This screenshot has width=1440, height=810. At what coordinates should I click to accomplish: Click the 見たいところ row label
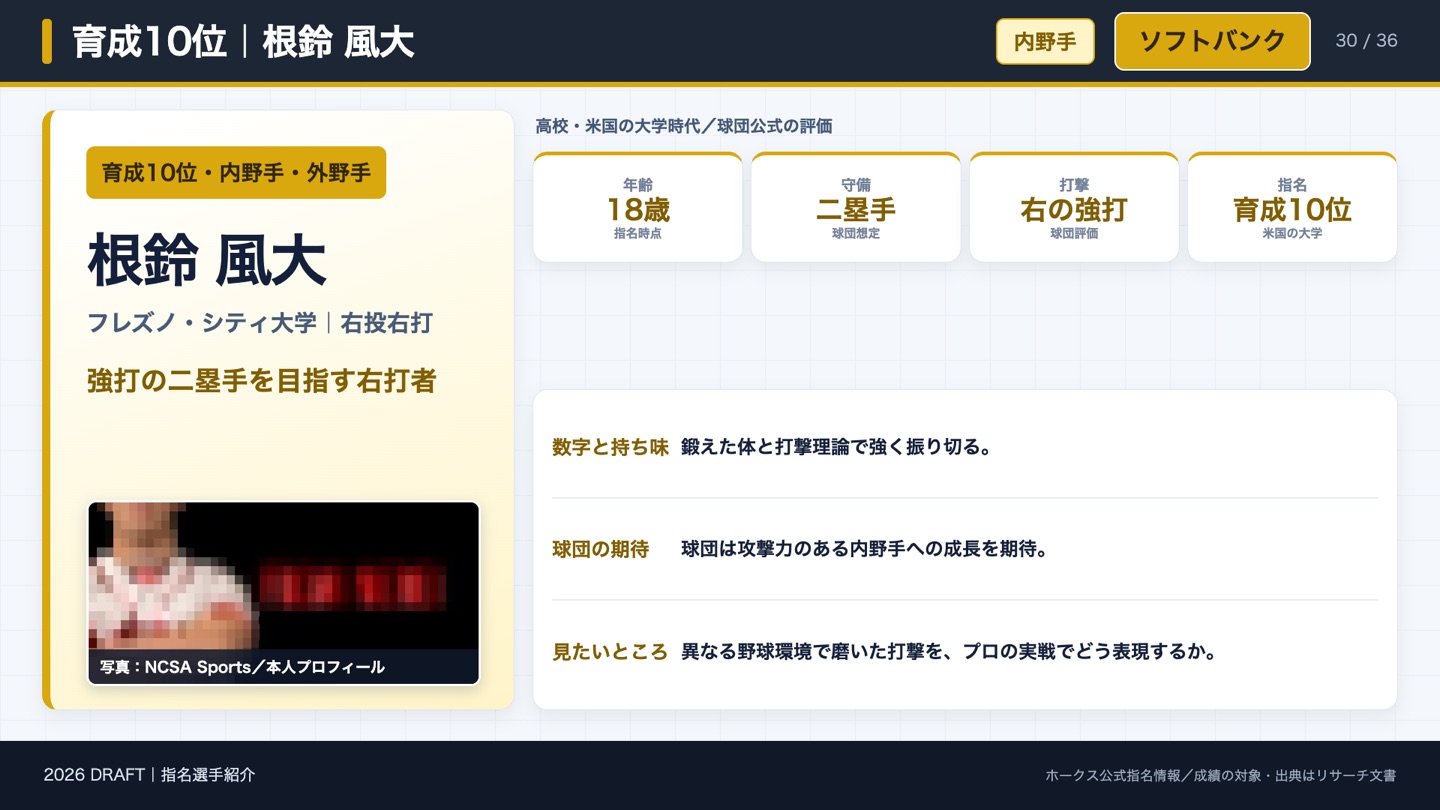(610, 652)
